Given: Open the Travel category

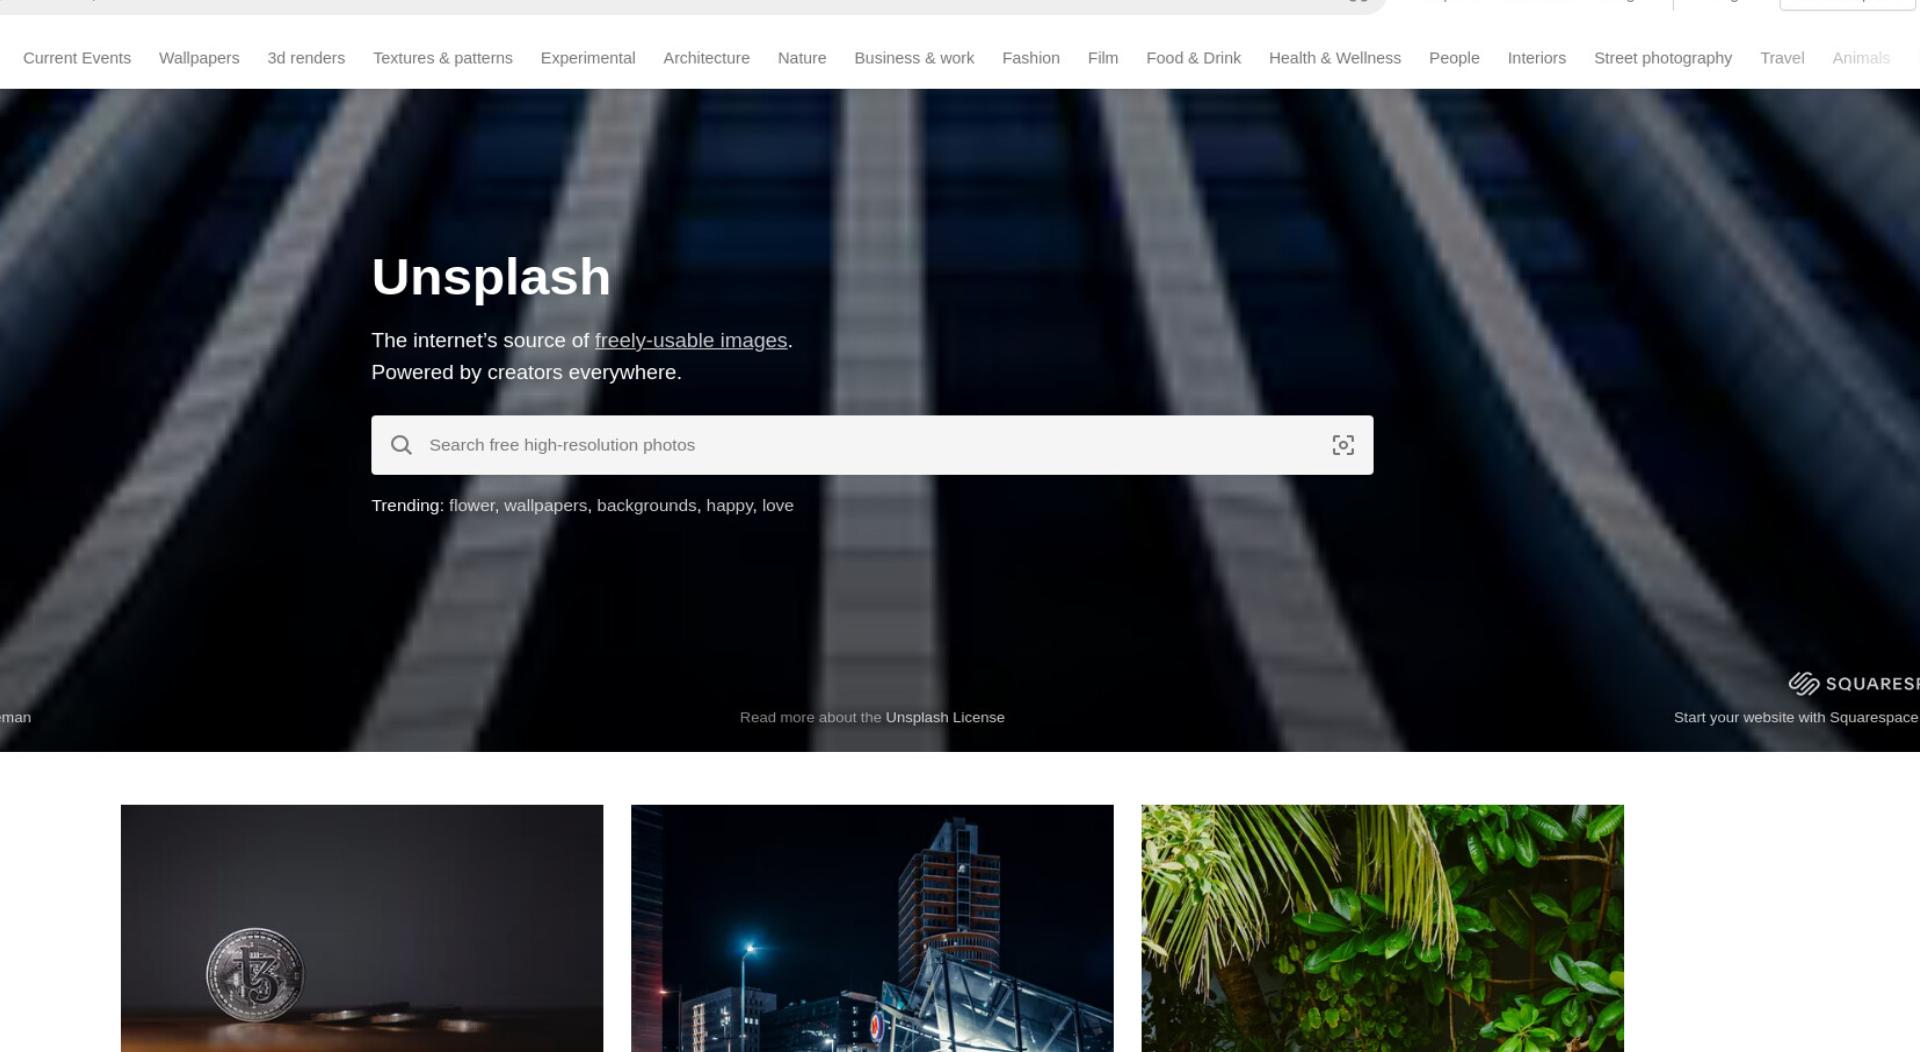Looking at the screenshot, I should (x=1782, y=58).
